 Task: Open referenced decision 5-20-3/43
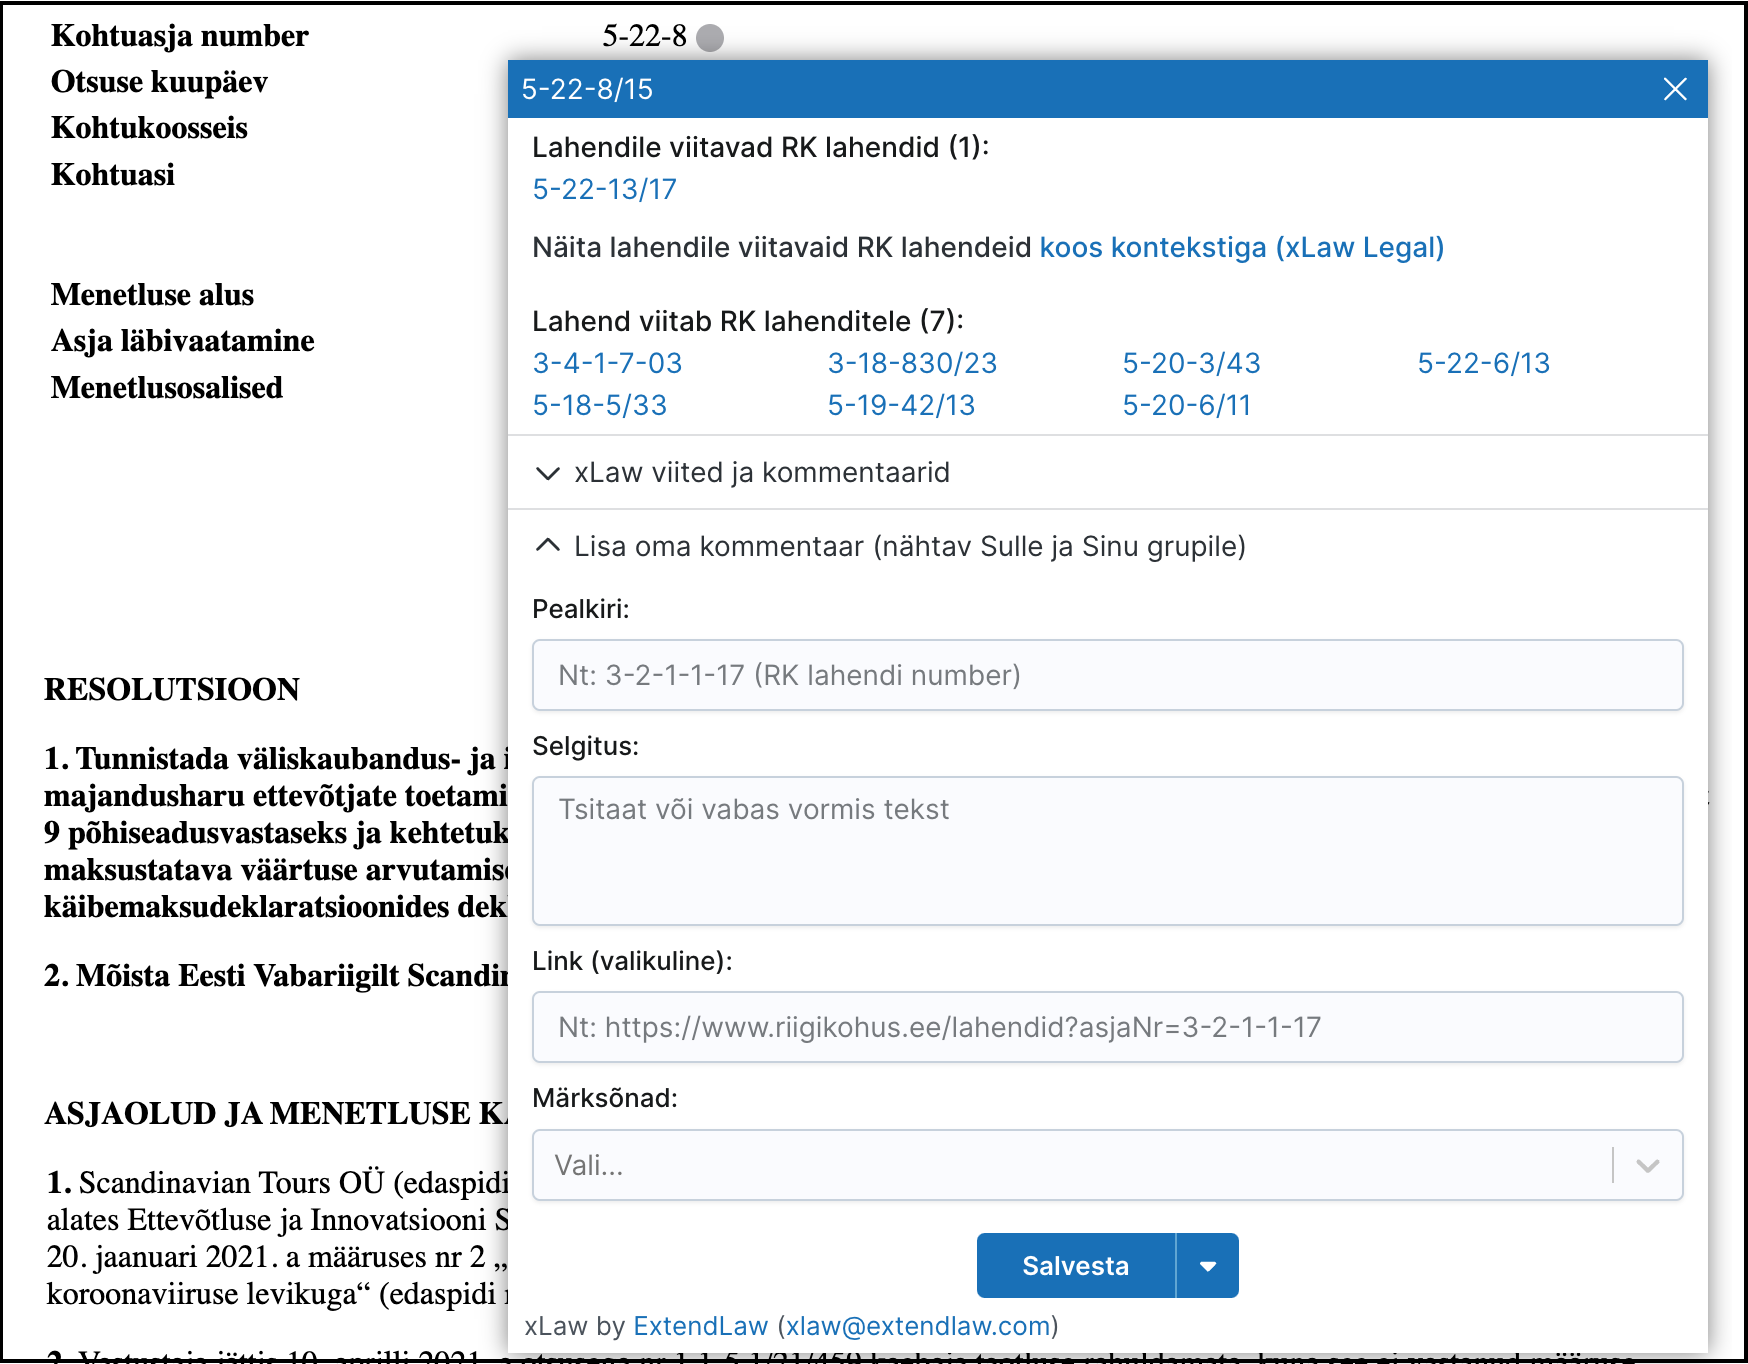pos(1191,363)
